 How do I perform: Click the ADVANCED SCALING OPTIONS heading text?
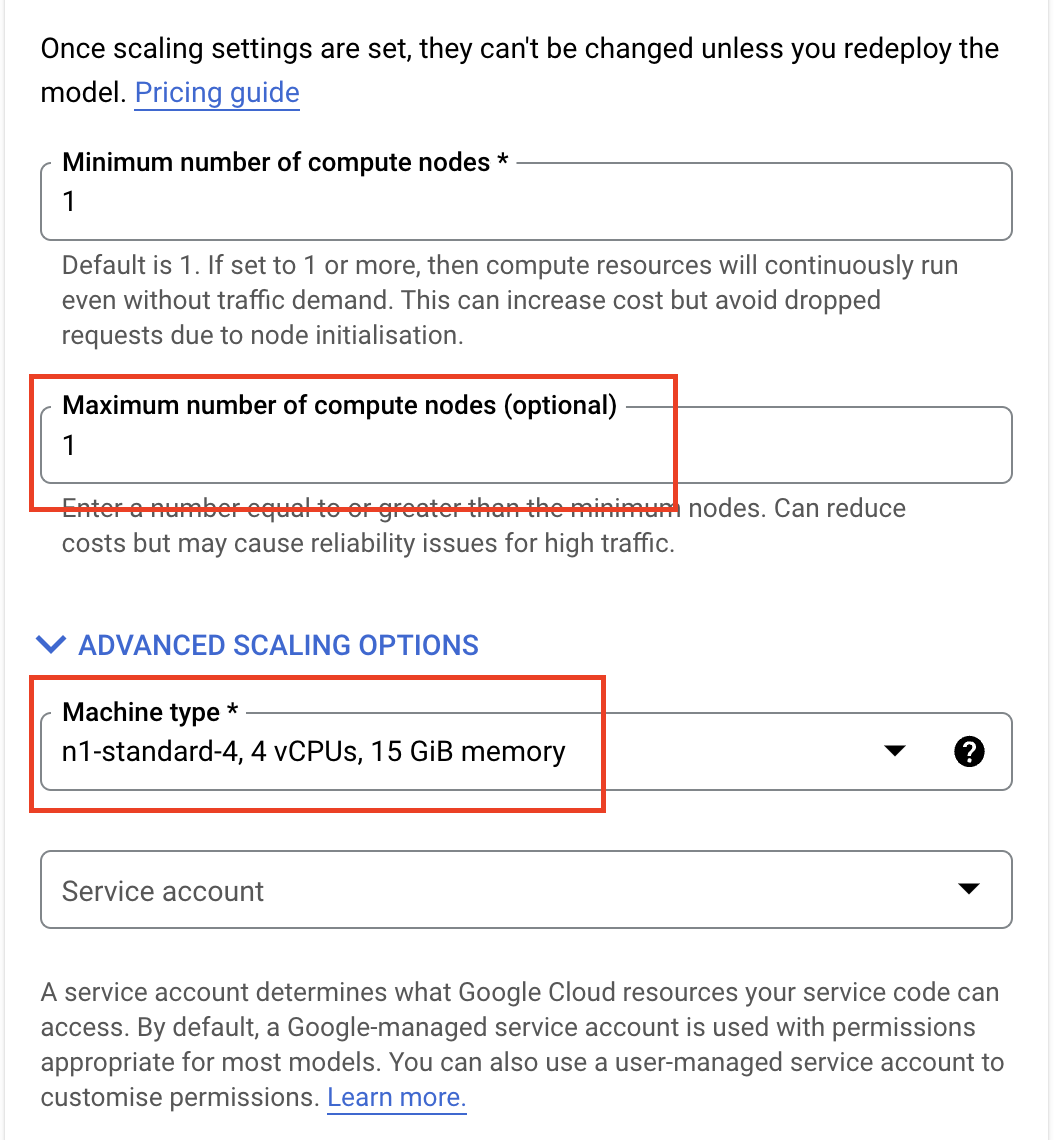pos(278,645)
